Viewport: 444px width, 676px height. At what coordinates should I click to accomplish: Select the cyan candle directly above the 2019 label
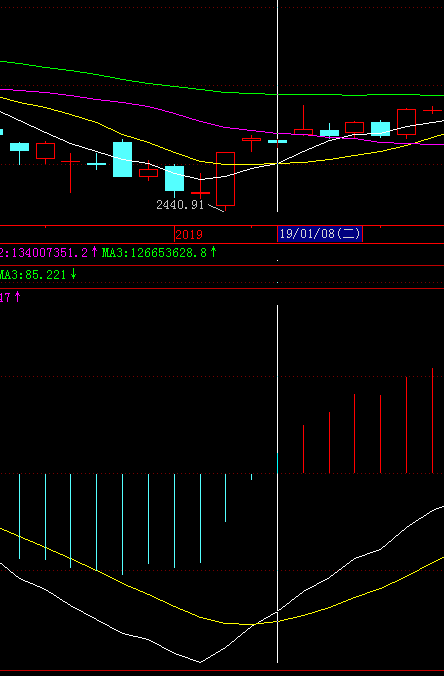click(x=175, y=178)
